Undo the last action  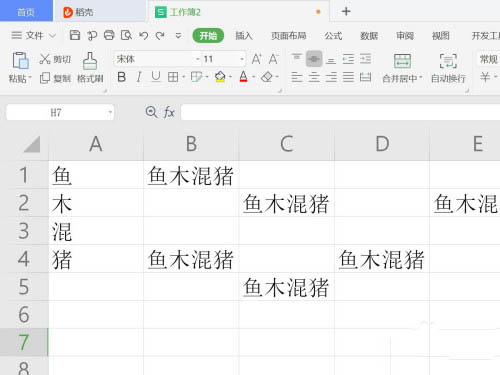(x=144, y=35)
